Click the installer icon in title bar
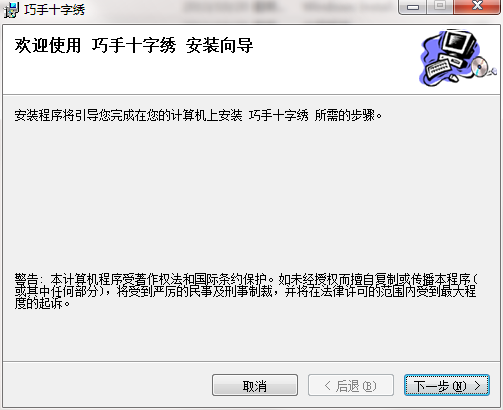The width and height of the screenshot is (503, 410). (x=11, y=10)
